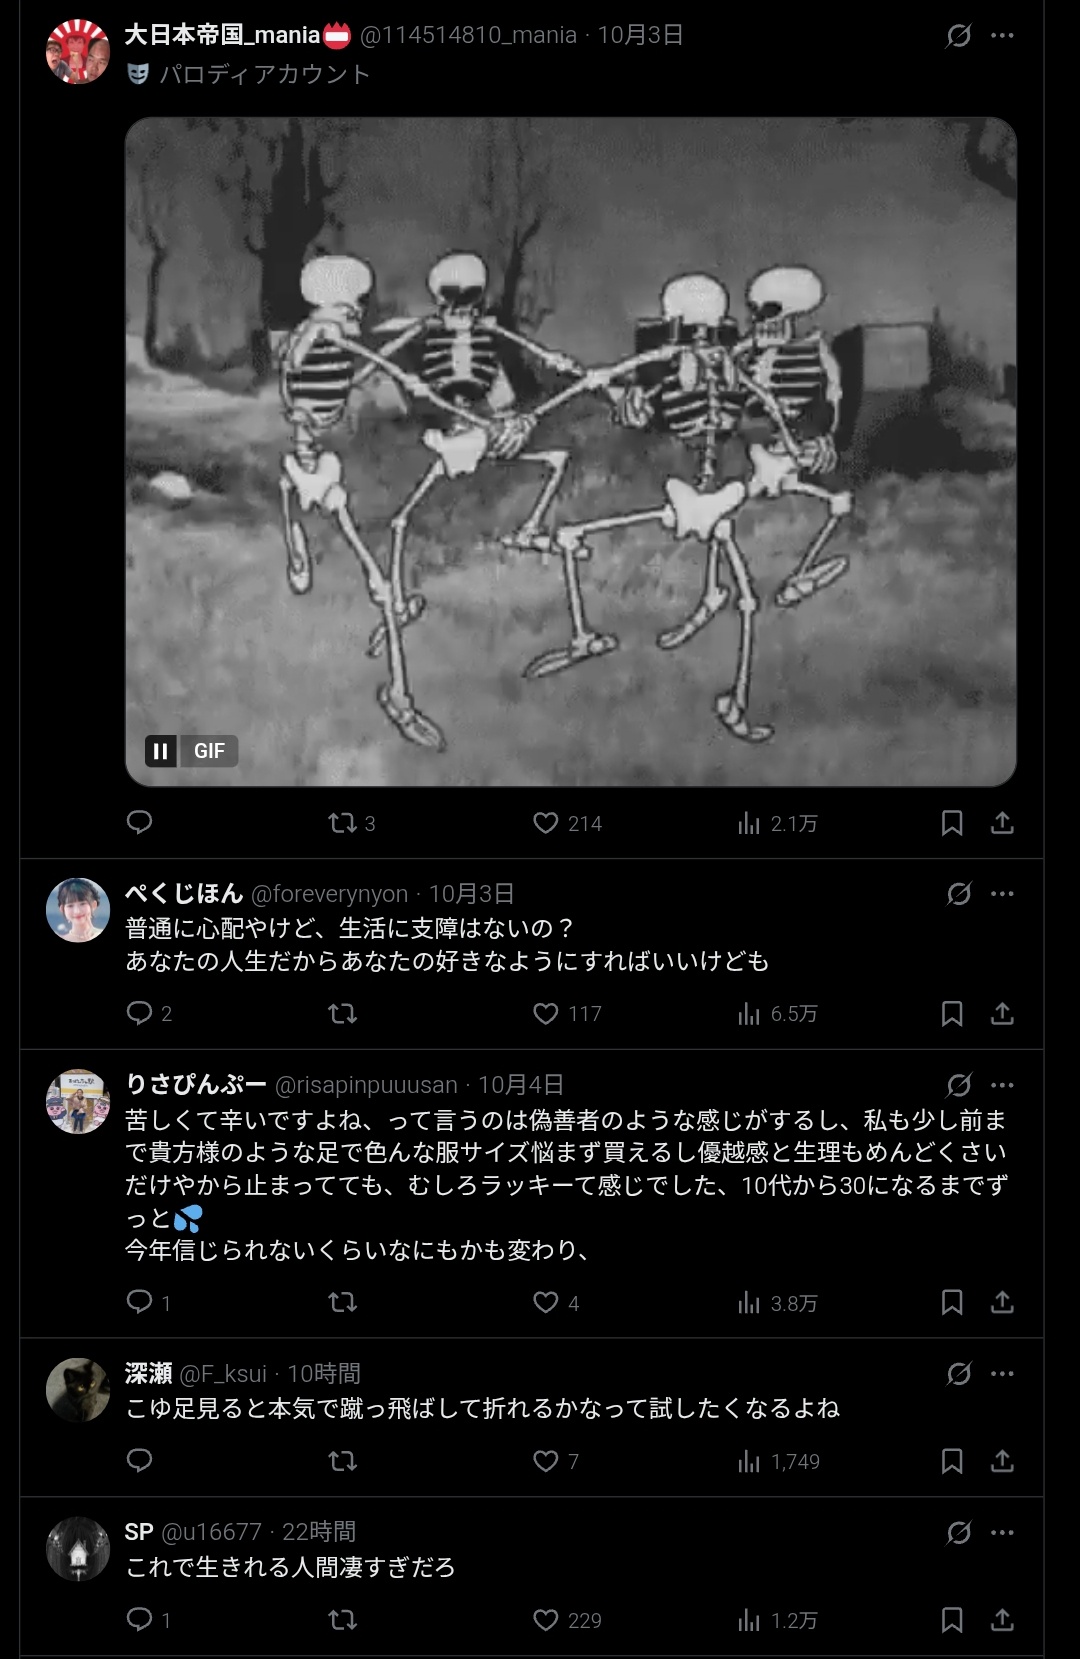Screen dimensions: 1080x1659
Task: Open more options for 大日本帝国_mania post
Action: pos(1002,36)
